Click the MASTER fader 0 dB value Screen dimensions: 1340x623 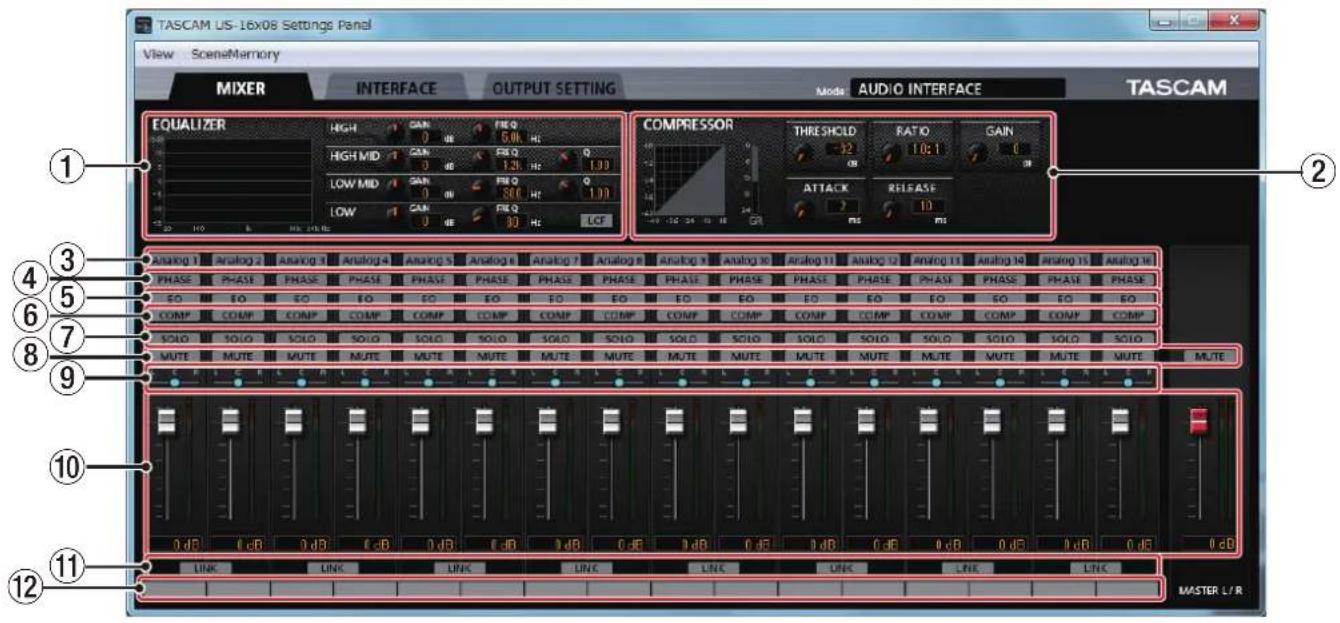pyautogui.click(x=1208, y=543)
